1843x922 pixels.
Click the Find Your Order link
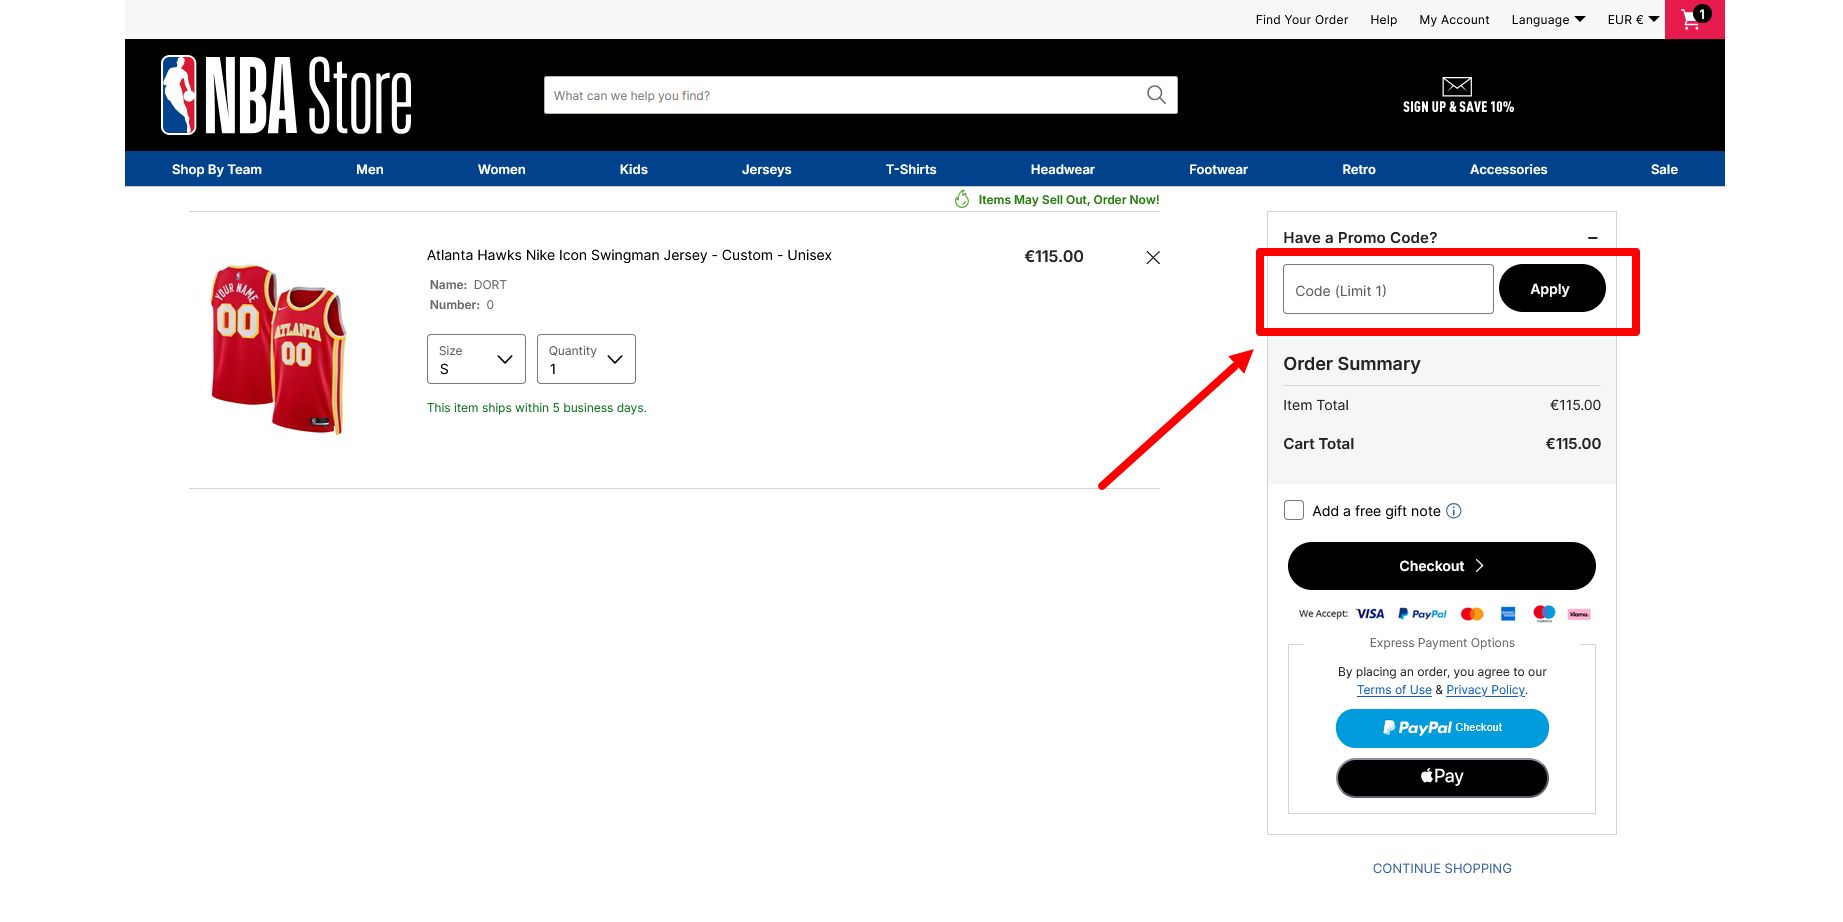(x=1302, y=20)
